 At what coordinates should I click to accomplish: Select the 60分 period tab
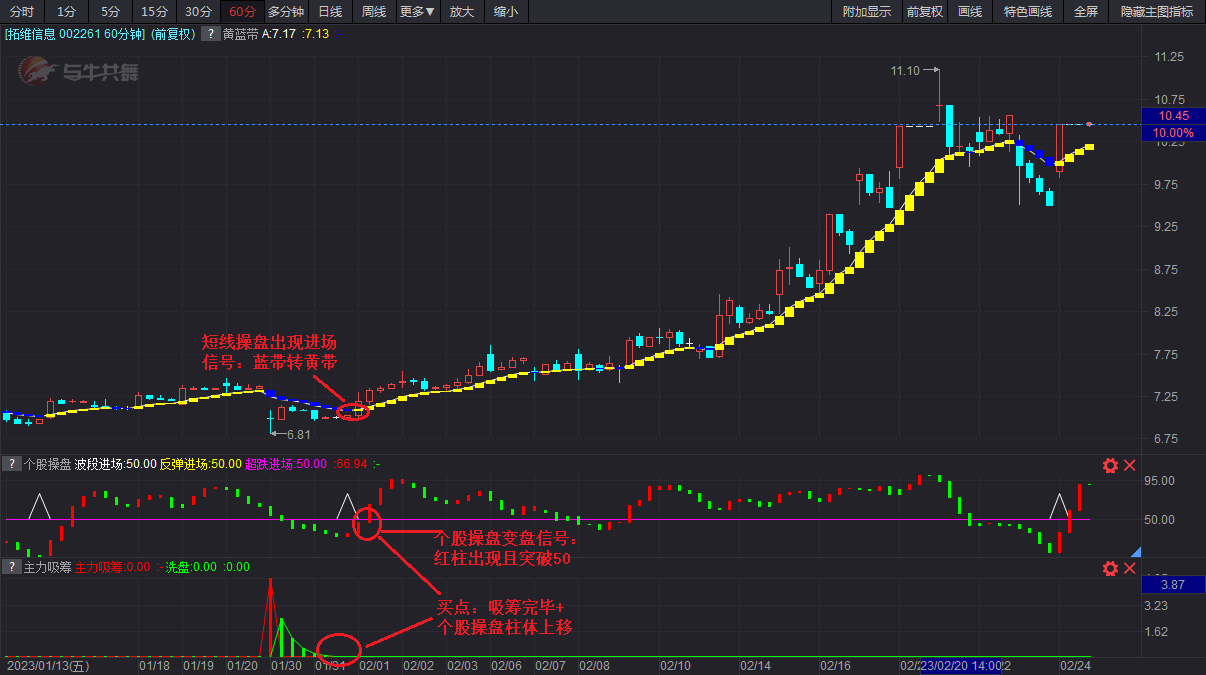point(242,12)
